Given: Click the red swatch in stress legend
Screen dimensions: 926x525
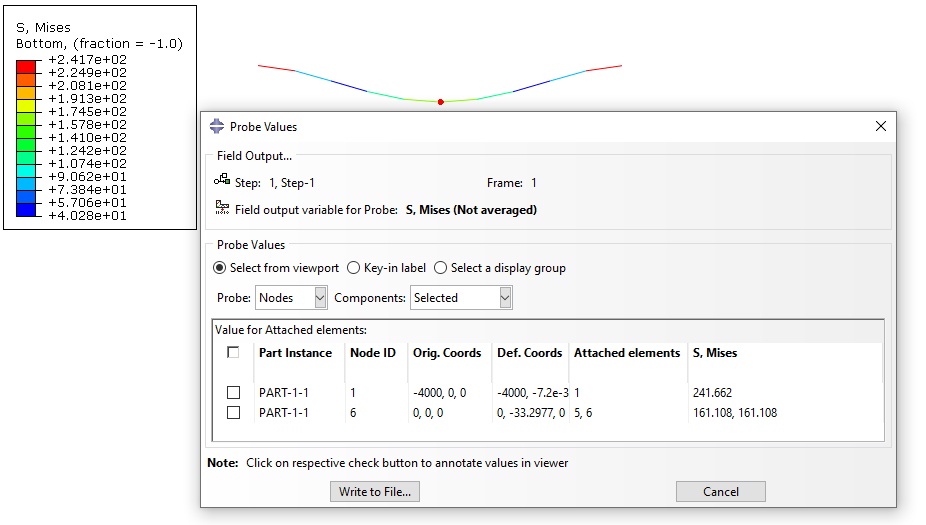Looking at the screenshot, I should coord(26,66).
